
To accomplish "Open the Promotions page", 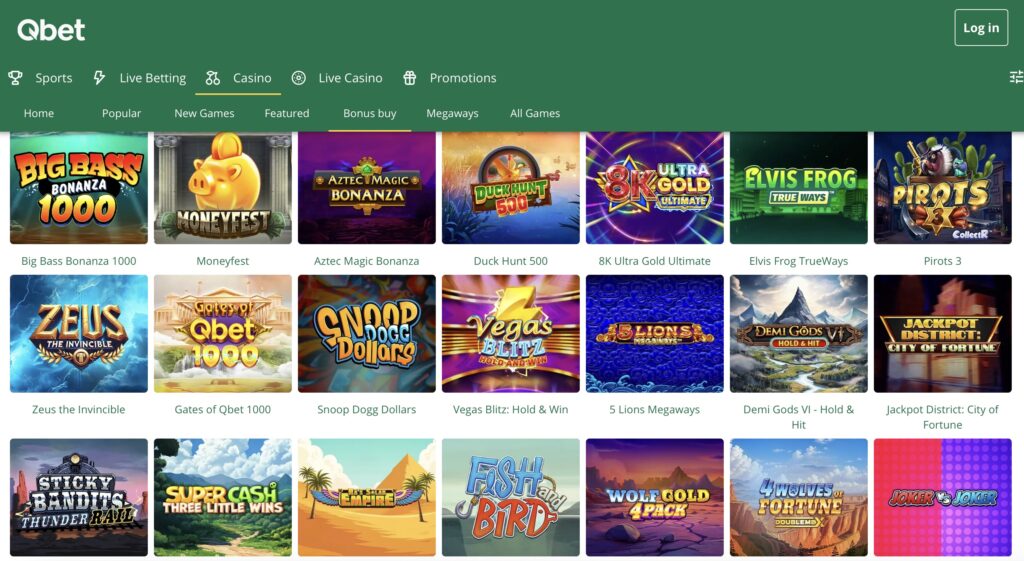I will (463, 78).
